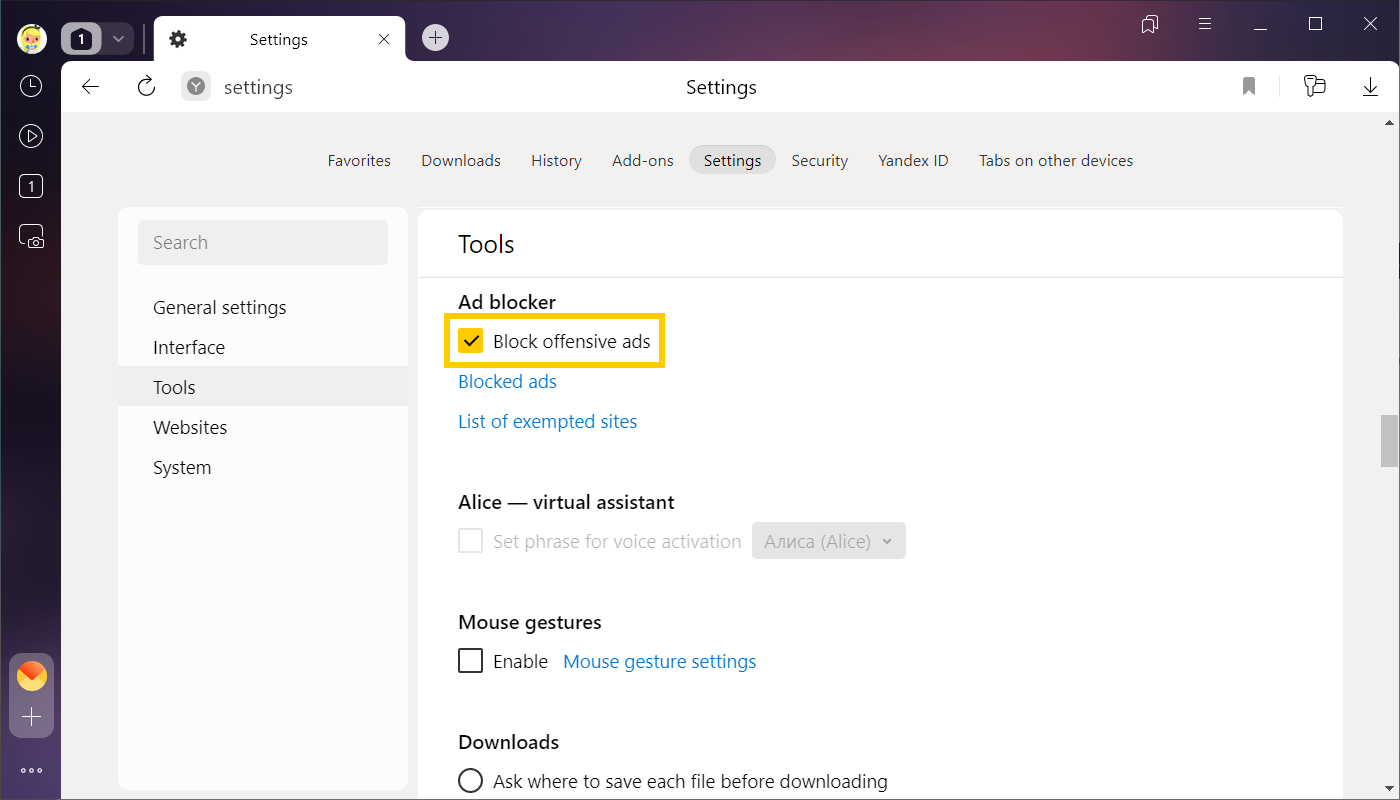Expand the tab group dropdown arrow
This screenshot has width=1400, height=800.
click(118, 39)
